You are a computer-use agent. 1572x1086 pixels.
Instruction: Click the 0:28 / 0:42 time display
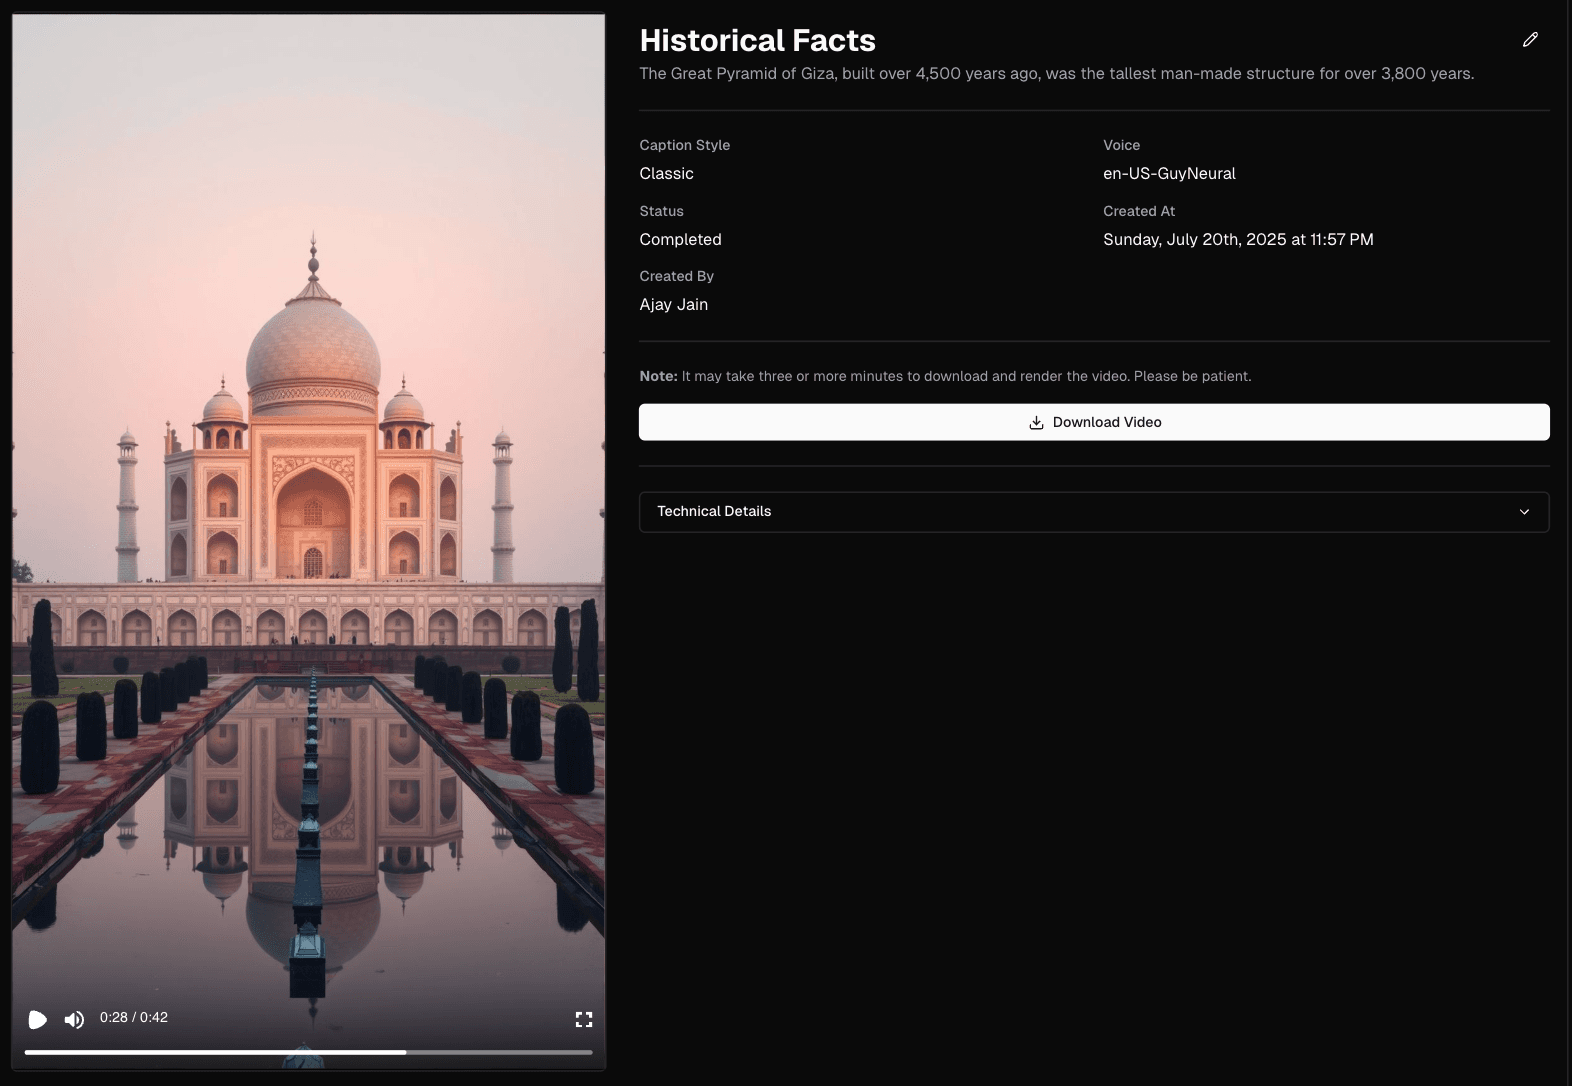point(134,1017)
